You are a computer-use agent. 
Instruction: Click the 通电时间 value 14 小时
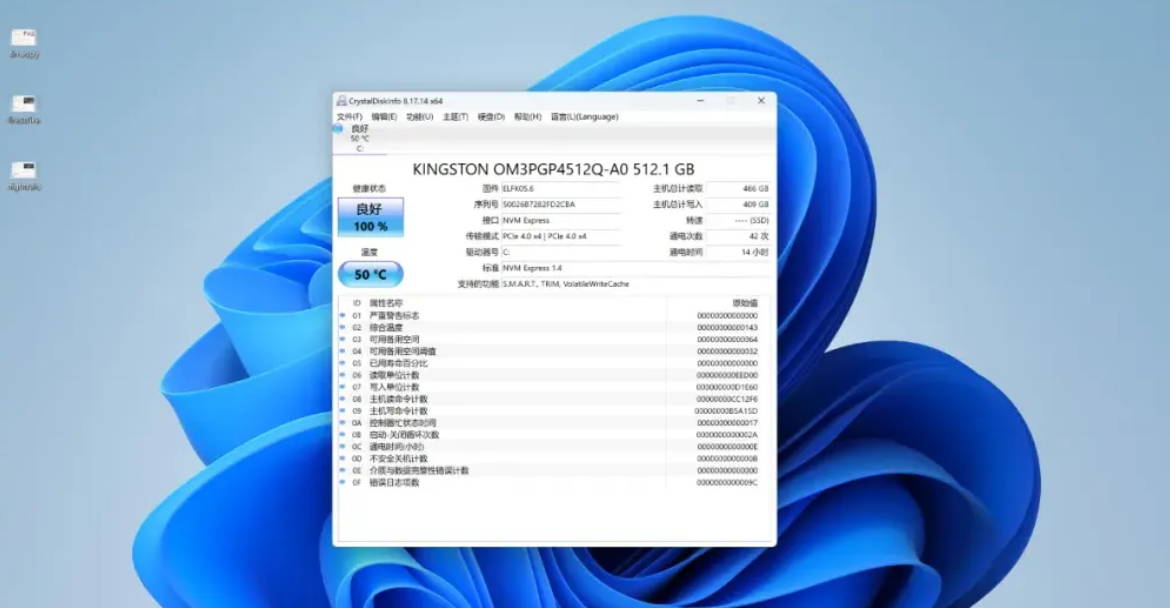(738, 252)
